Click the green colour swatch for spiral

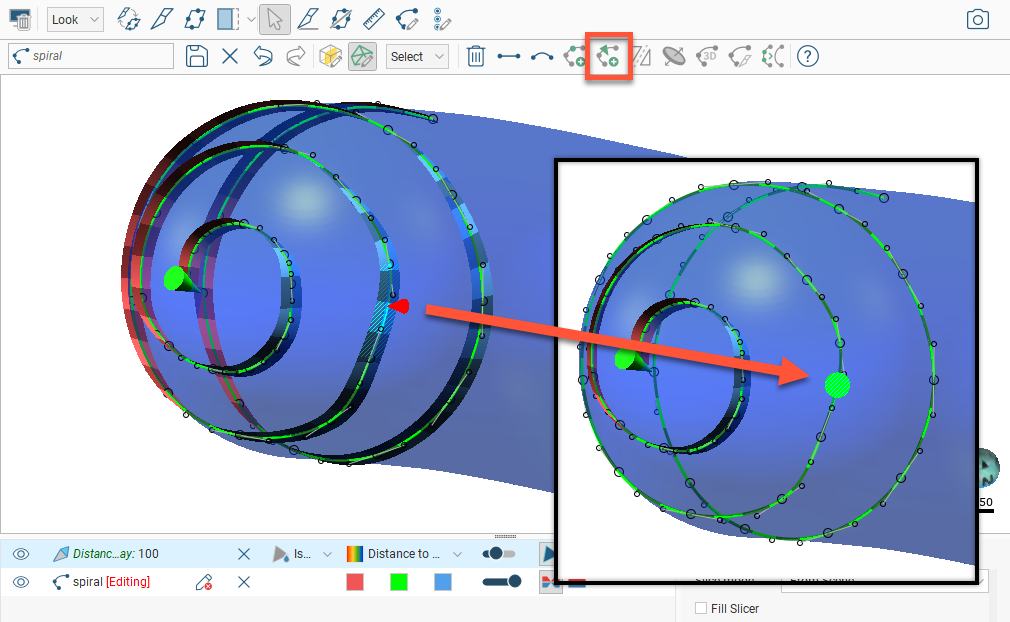pyautogui.click(x=399, y=582)
